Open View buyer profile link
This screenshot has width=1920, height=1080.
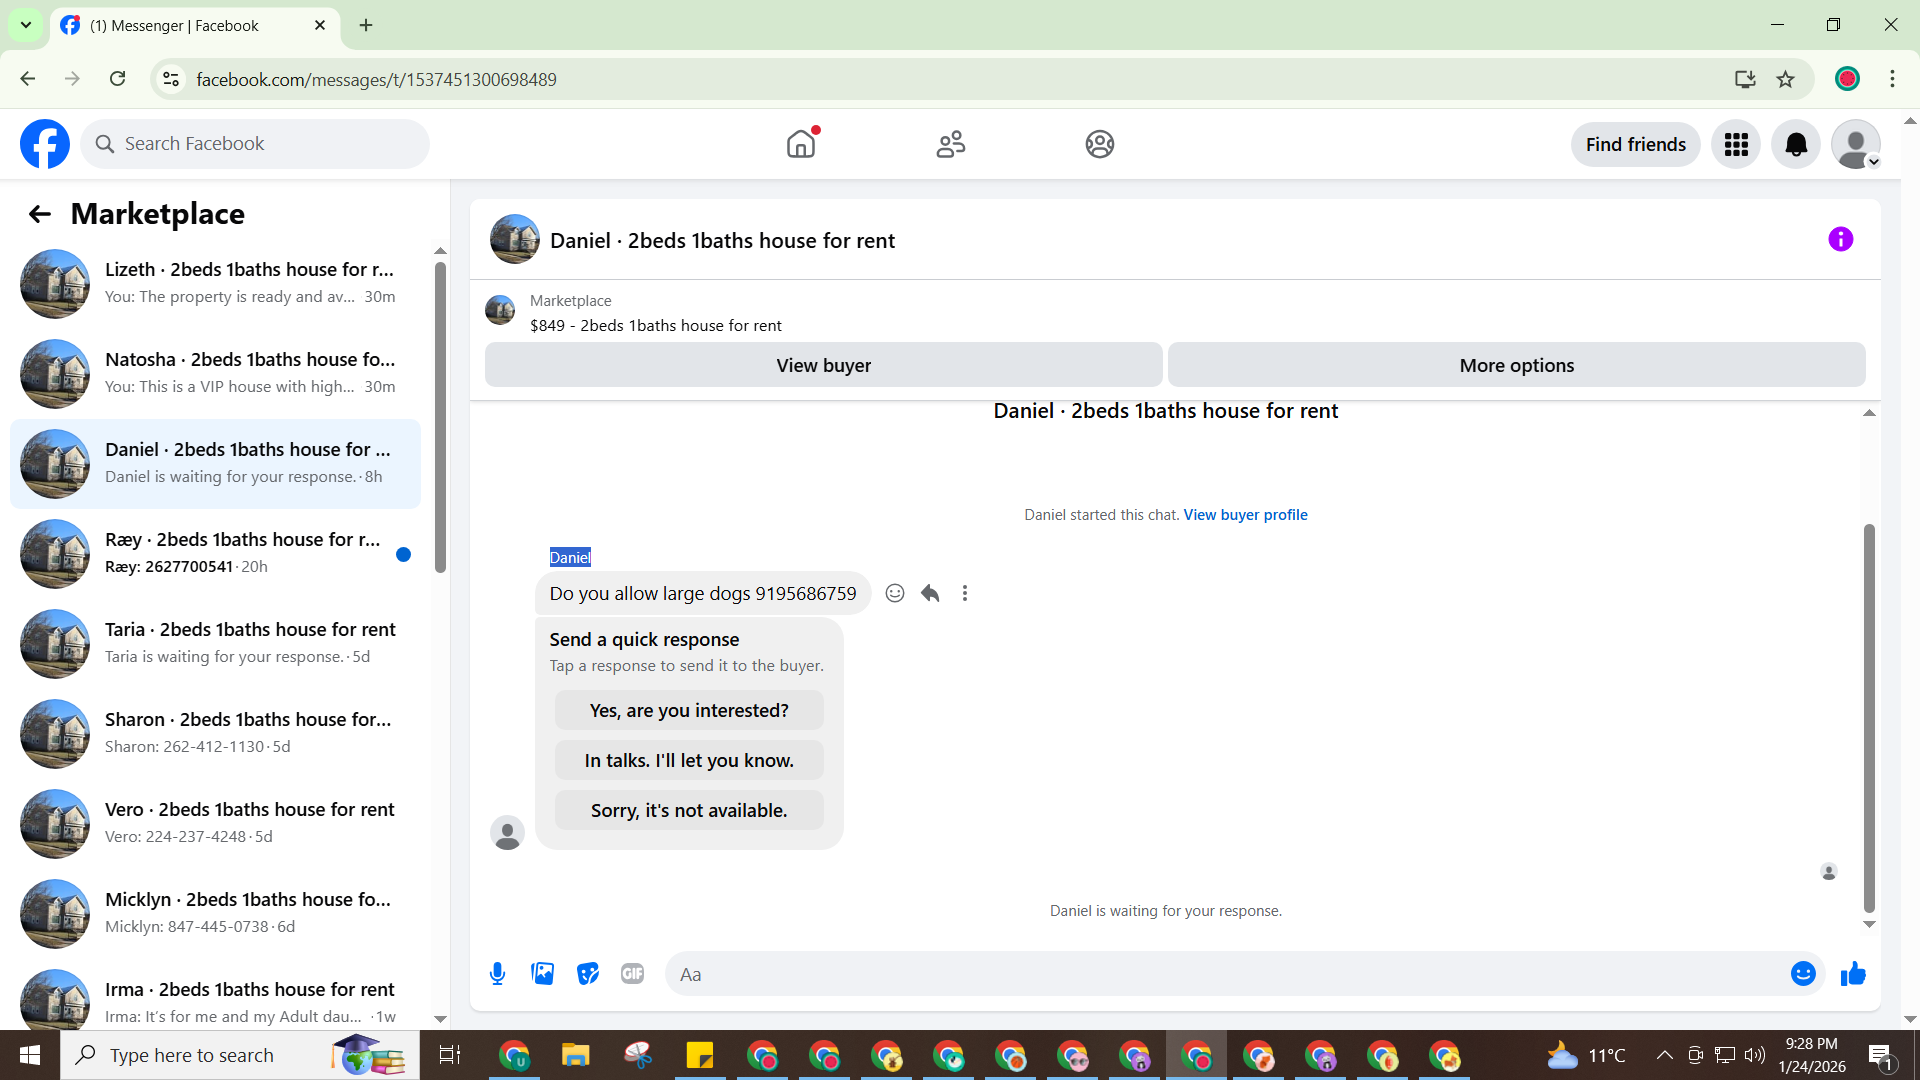pos(1245,515)
